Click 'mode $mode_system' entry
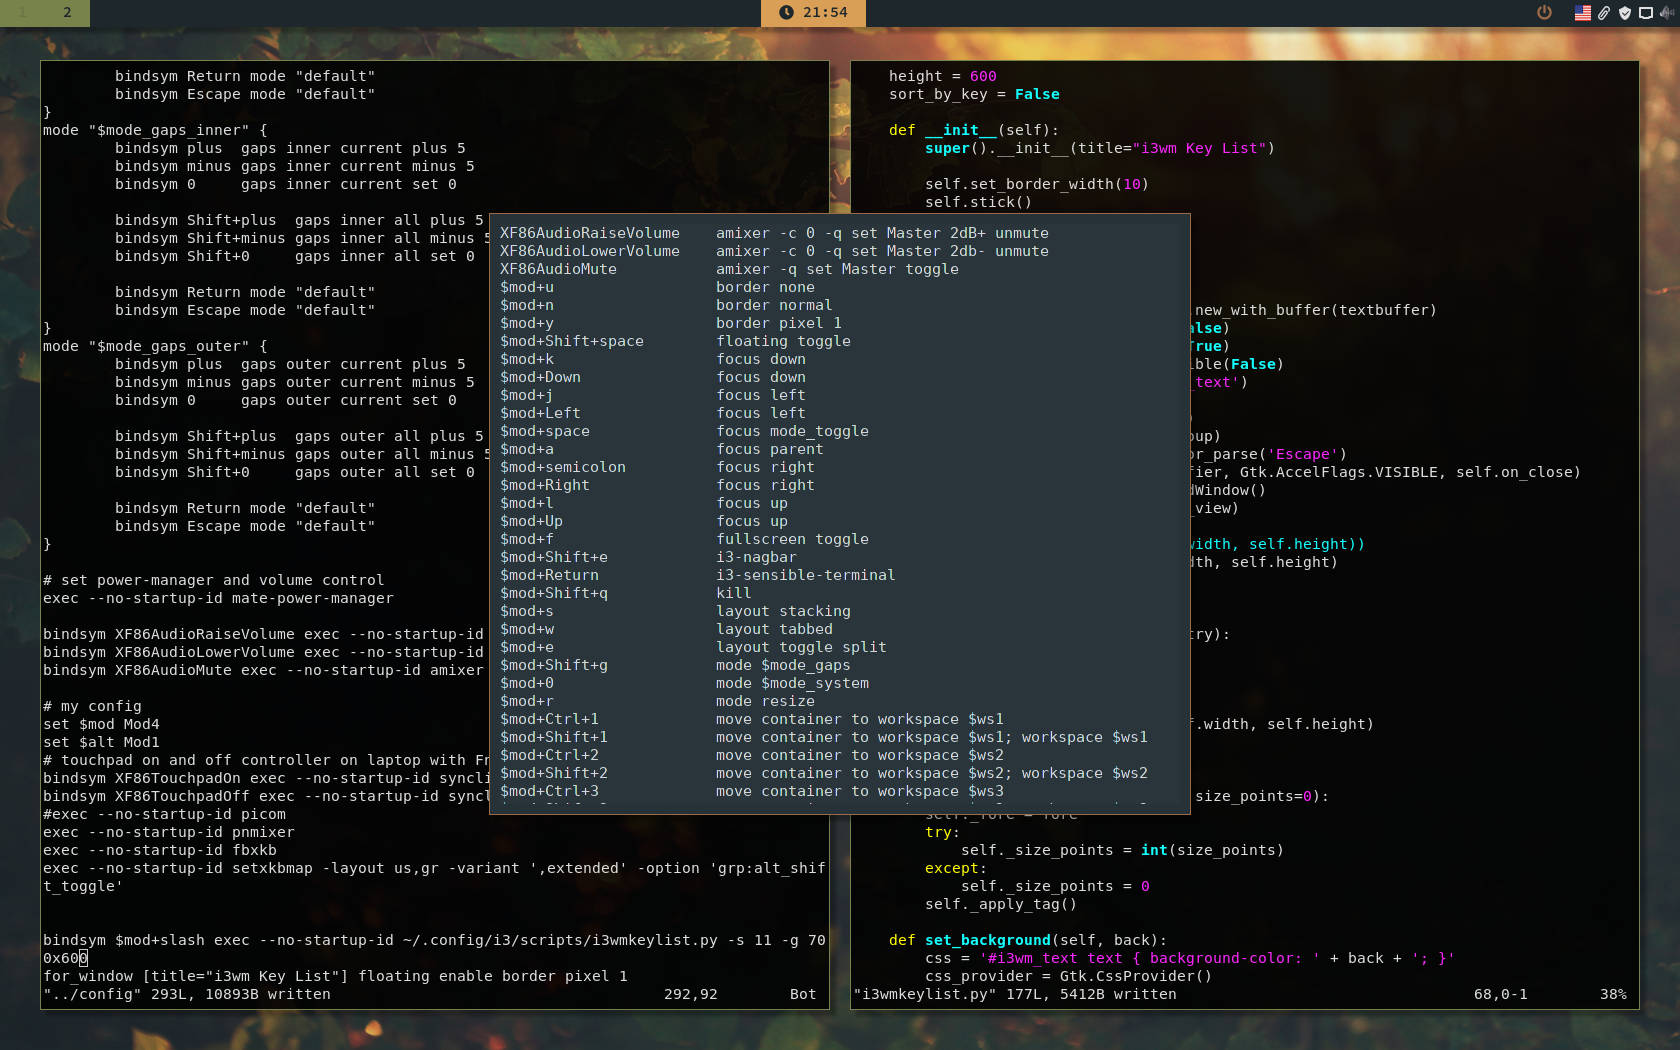The height and width of the screenshot is (1050, 1680). (792, 683)
